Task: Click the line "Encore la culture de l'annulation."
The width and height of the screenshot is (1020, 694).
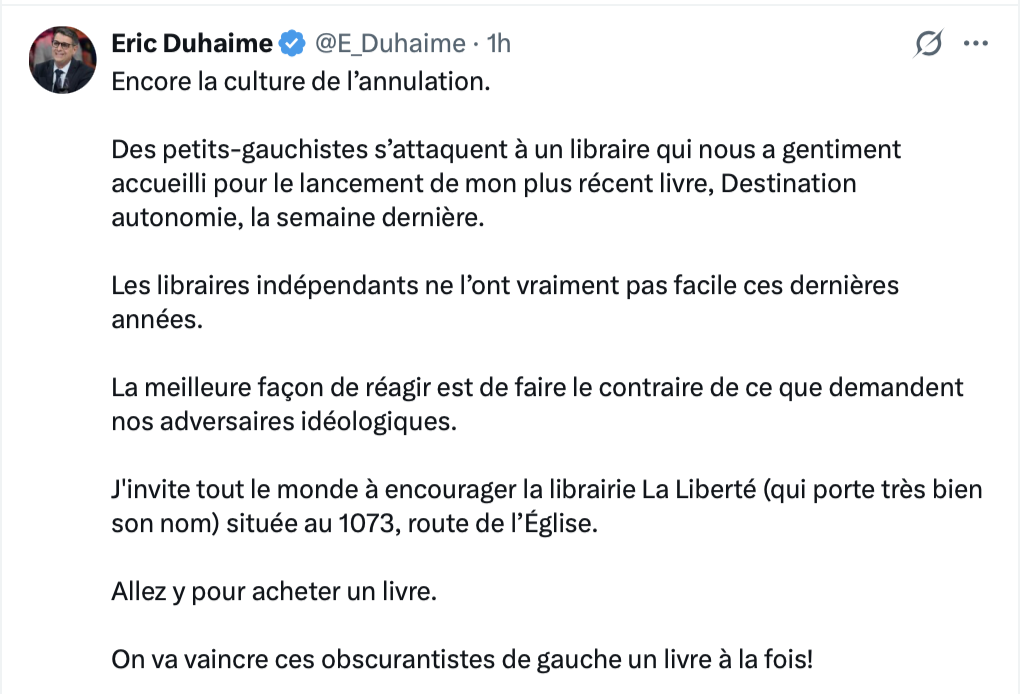Action: (301, 81)
